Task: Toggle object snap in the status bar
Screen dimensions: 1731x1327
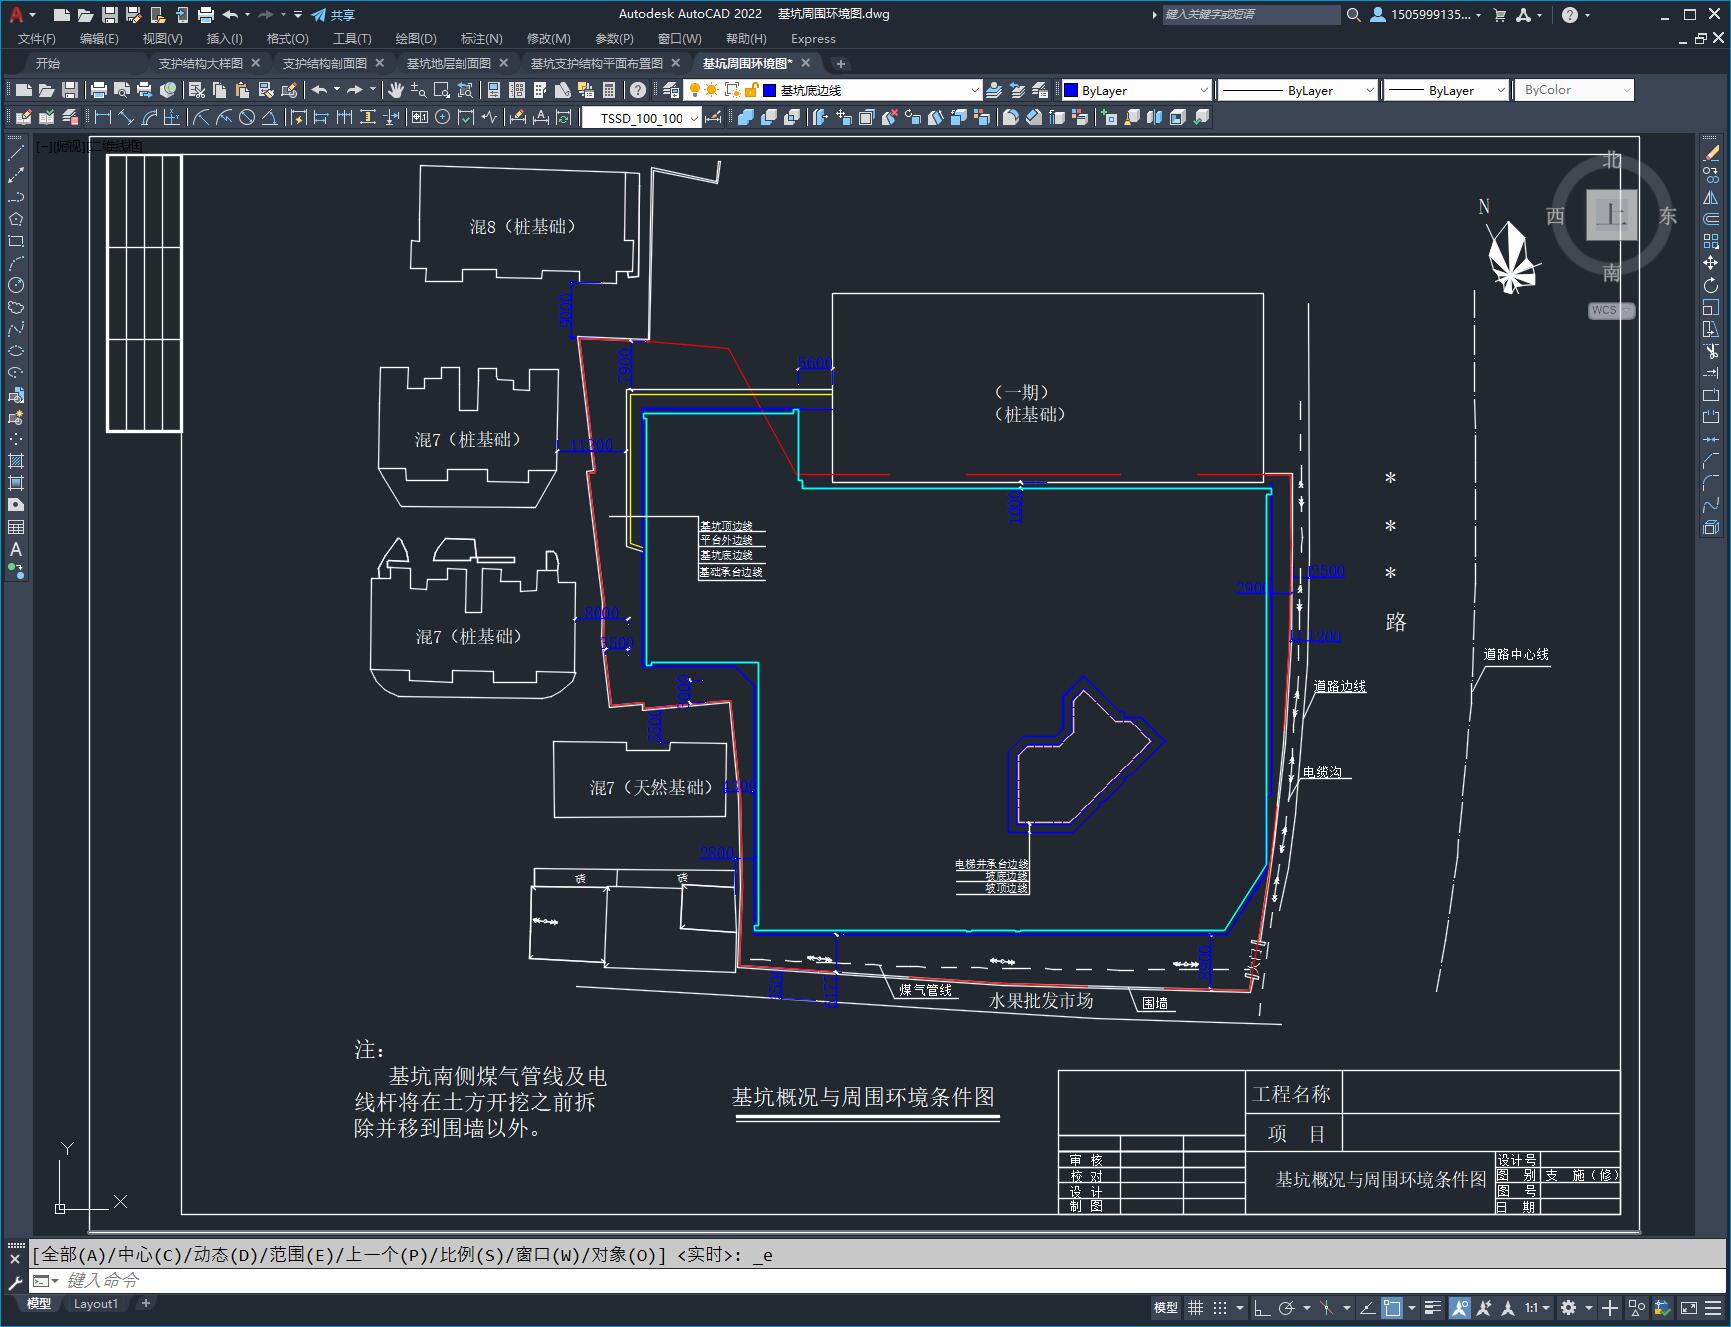Action: (x=1392, y=1307)
